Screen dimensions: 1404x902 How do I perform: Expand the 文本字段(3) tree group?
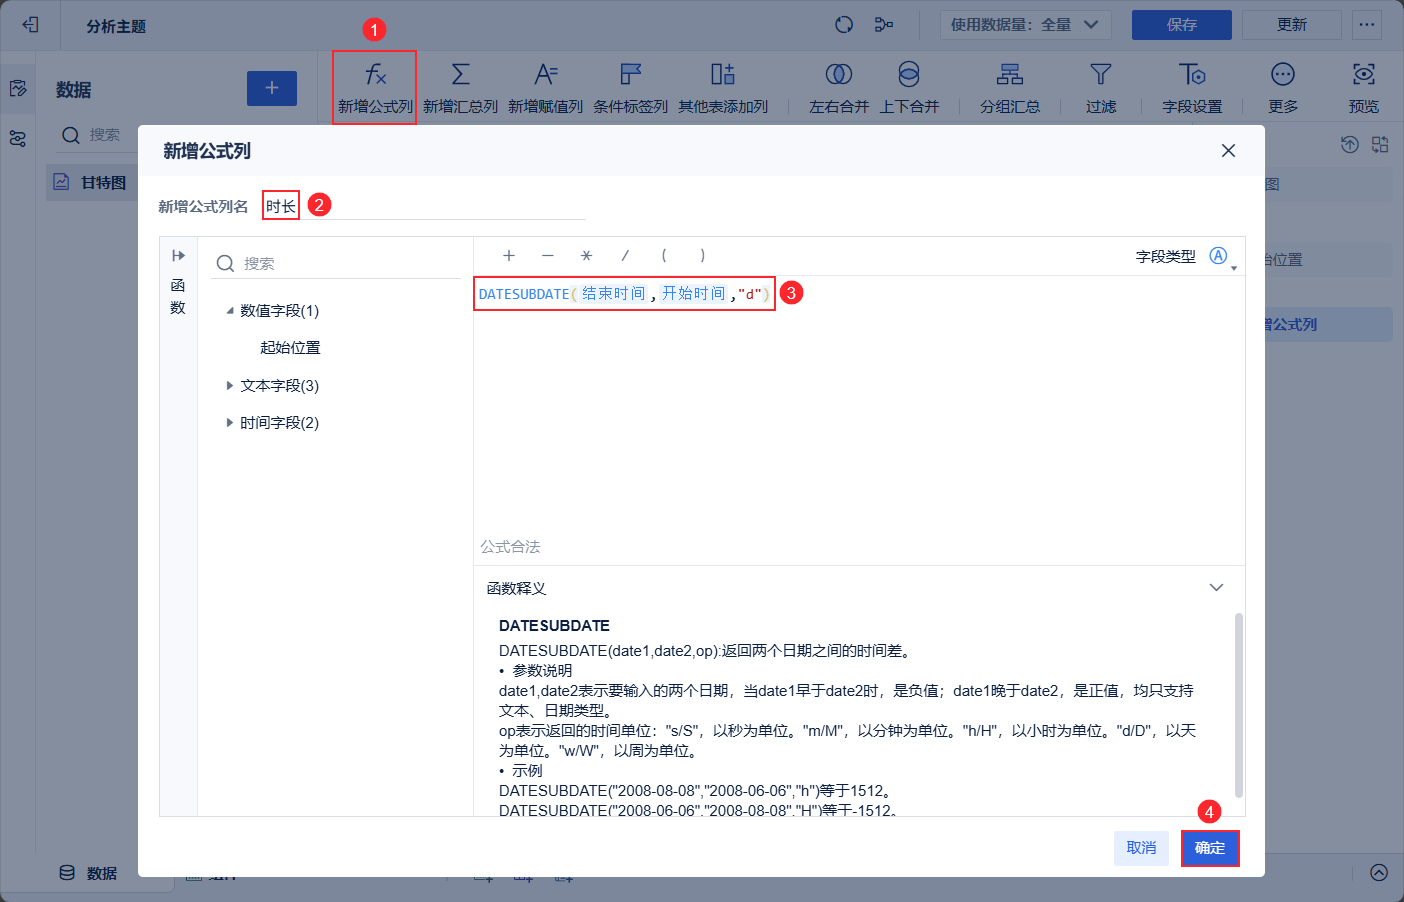pos(230,386)
